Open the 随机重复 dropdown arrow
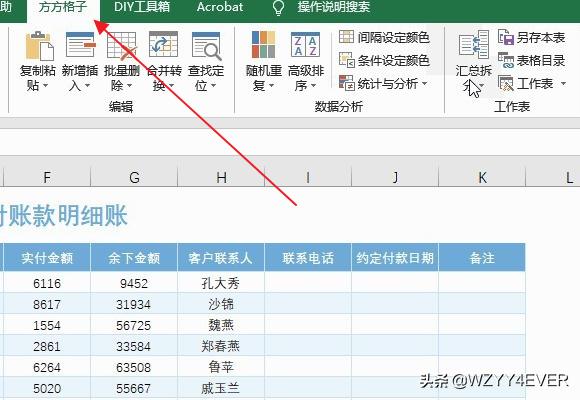 (x=271, y=86)
